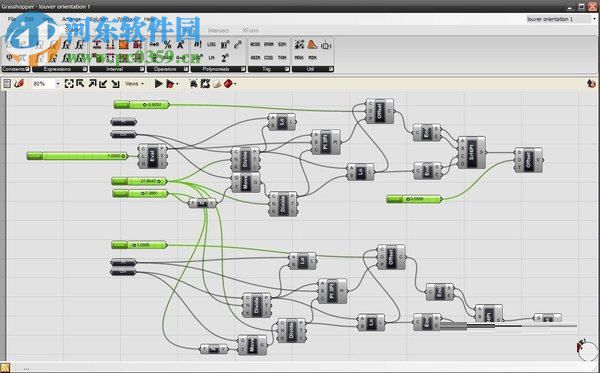Viewport: 600px width, 373px height.
Task: Open the File menu
Action: coord(11,19)
